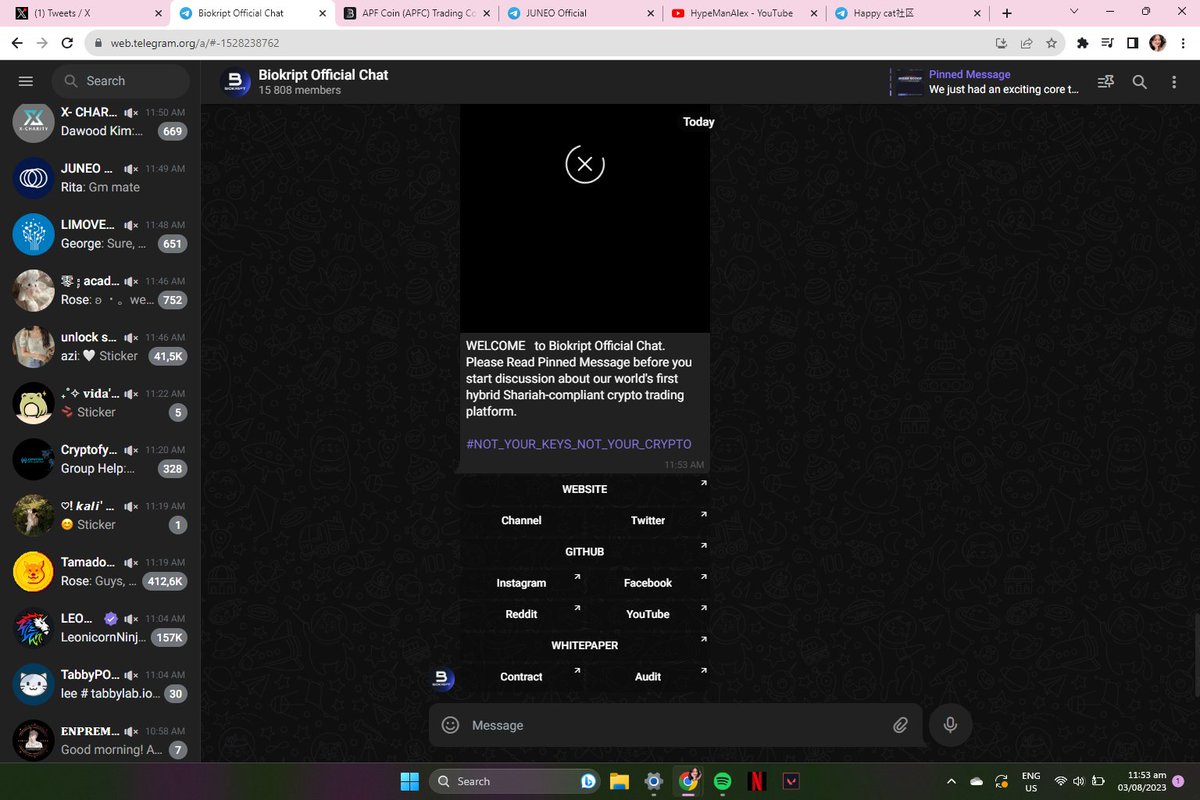Viewport: 1200px width, 800px height.
Task: Open pinned messages list icon
Action: point(1106,82)
